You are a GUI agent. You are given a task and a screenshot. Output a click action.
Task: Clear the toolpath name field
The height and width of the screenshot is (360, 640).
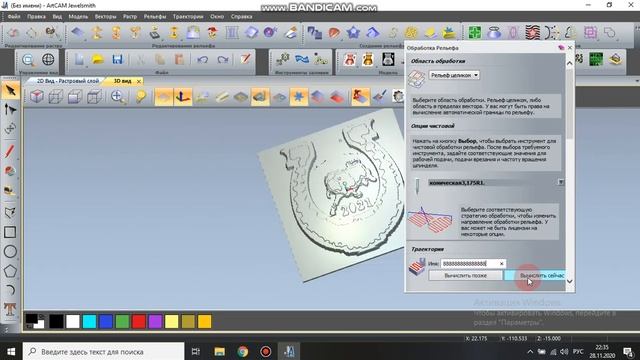(502, 264)
